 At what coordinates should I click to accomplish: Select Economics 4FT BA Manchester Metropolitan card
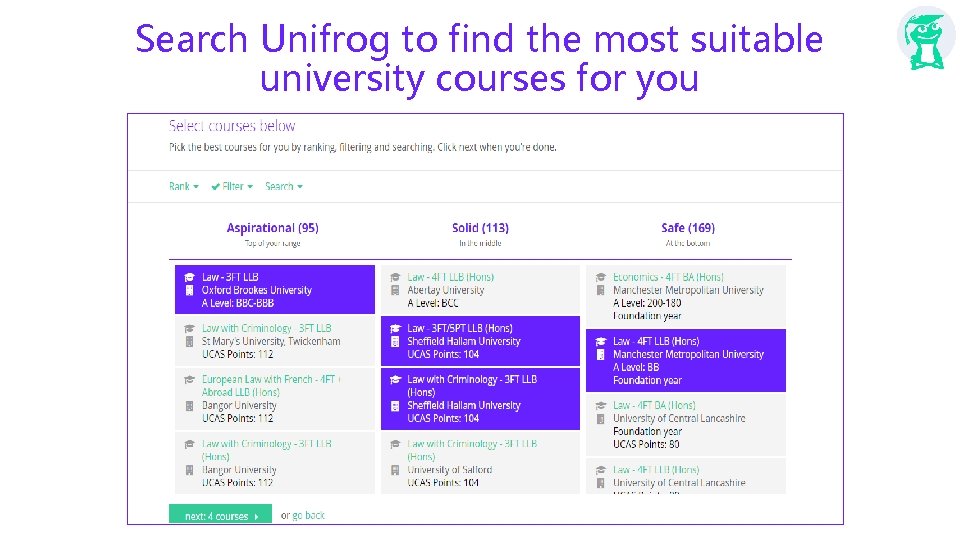pyautogui.click(x=686, y=296)
